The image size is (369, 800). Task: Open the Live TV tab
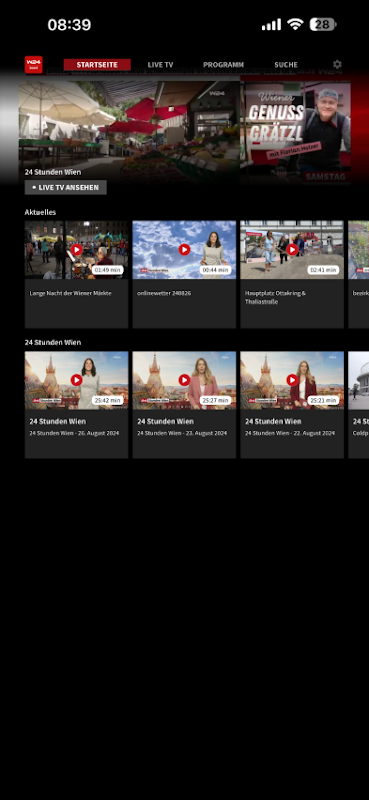(160, 65)
